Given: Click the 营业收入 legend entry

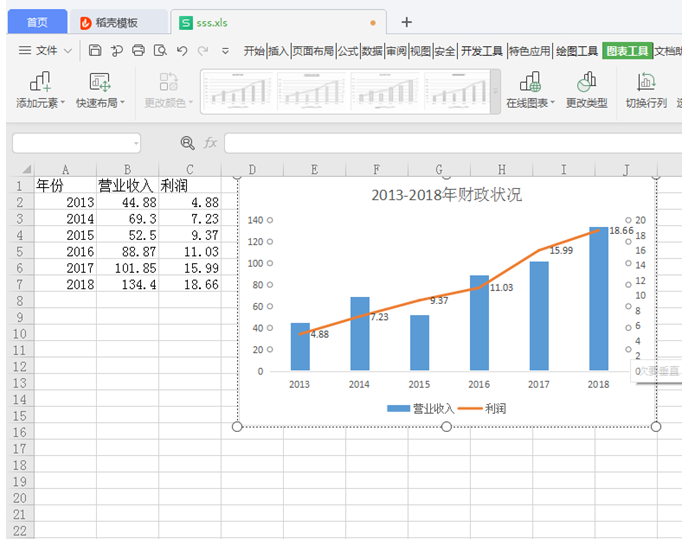Looking at the screenshot, I should click(420, 409).
